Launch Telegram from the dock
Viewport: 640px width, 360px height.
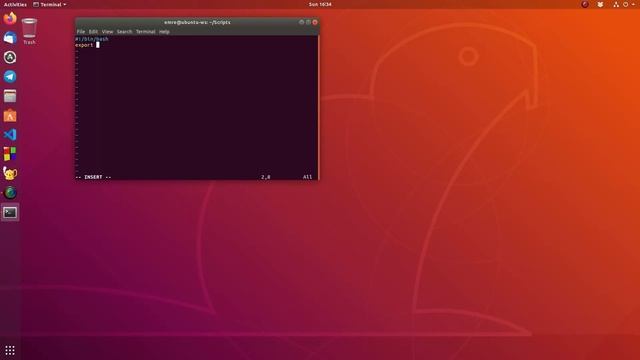coord(10,76)
